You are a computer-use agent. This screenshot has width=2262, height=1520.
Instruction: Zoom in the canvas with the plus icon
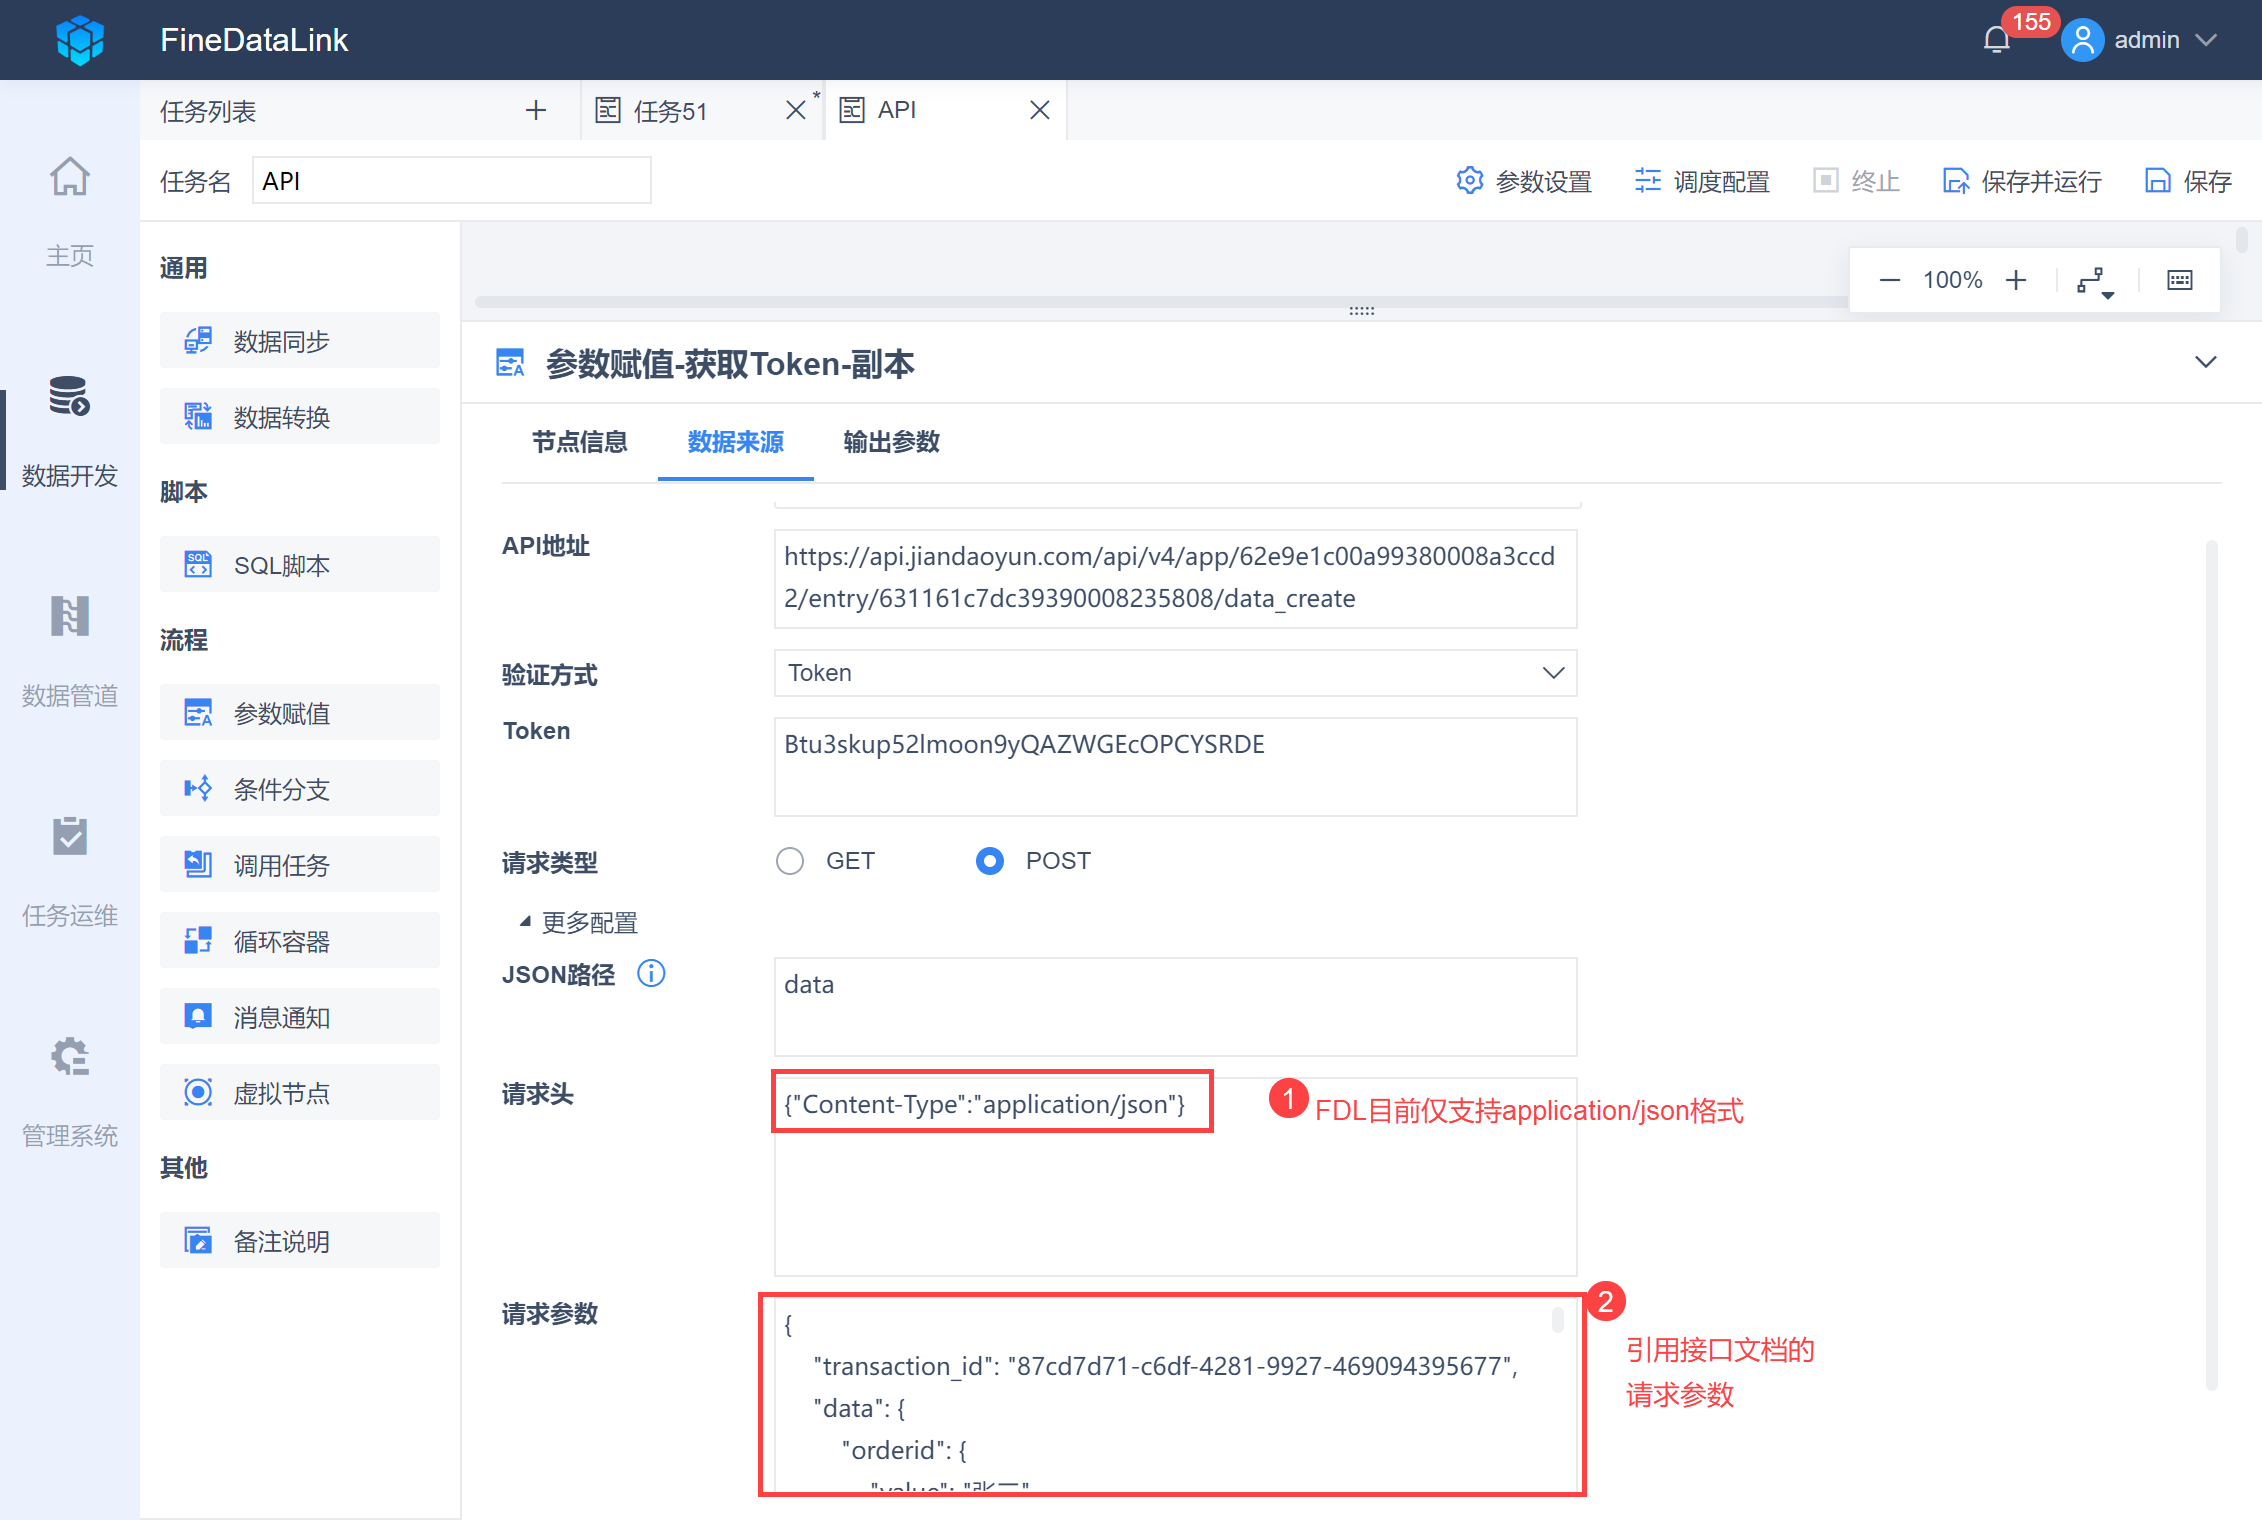[x=2016, y=280]
